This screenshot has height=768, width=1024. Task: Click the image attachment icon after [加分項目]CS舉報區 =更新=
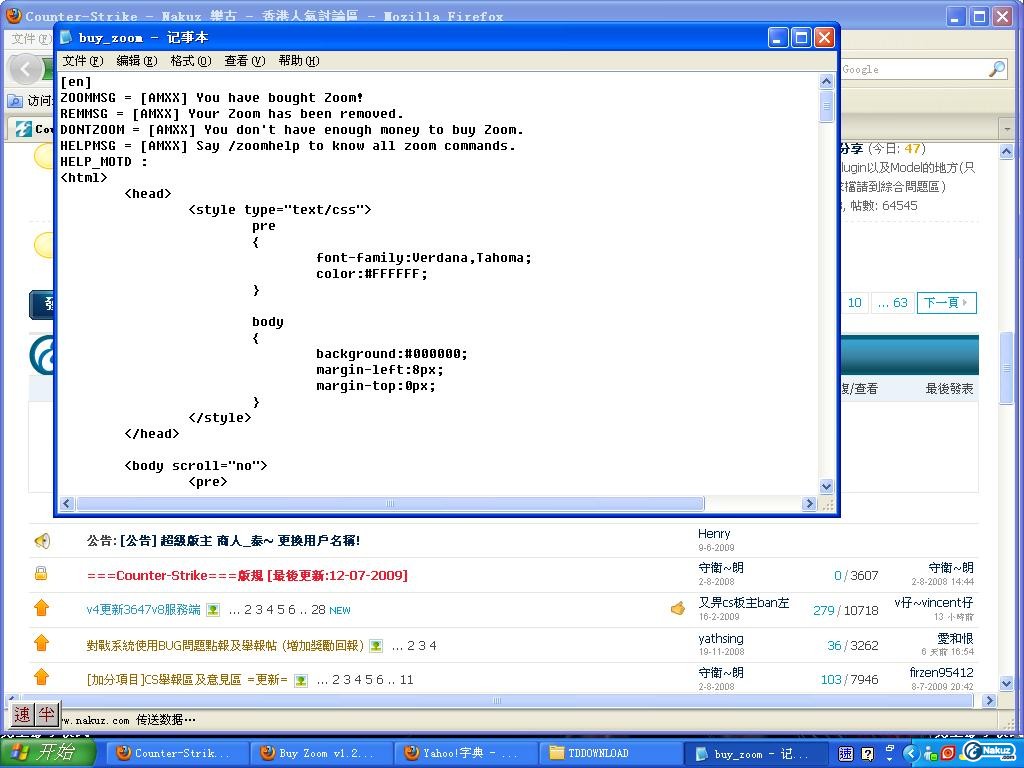(300, 680)
